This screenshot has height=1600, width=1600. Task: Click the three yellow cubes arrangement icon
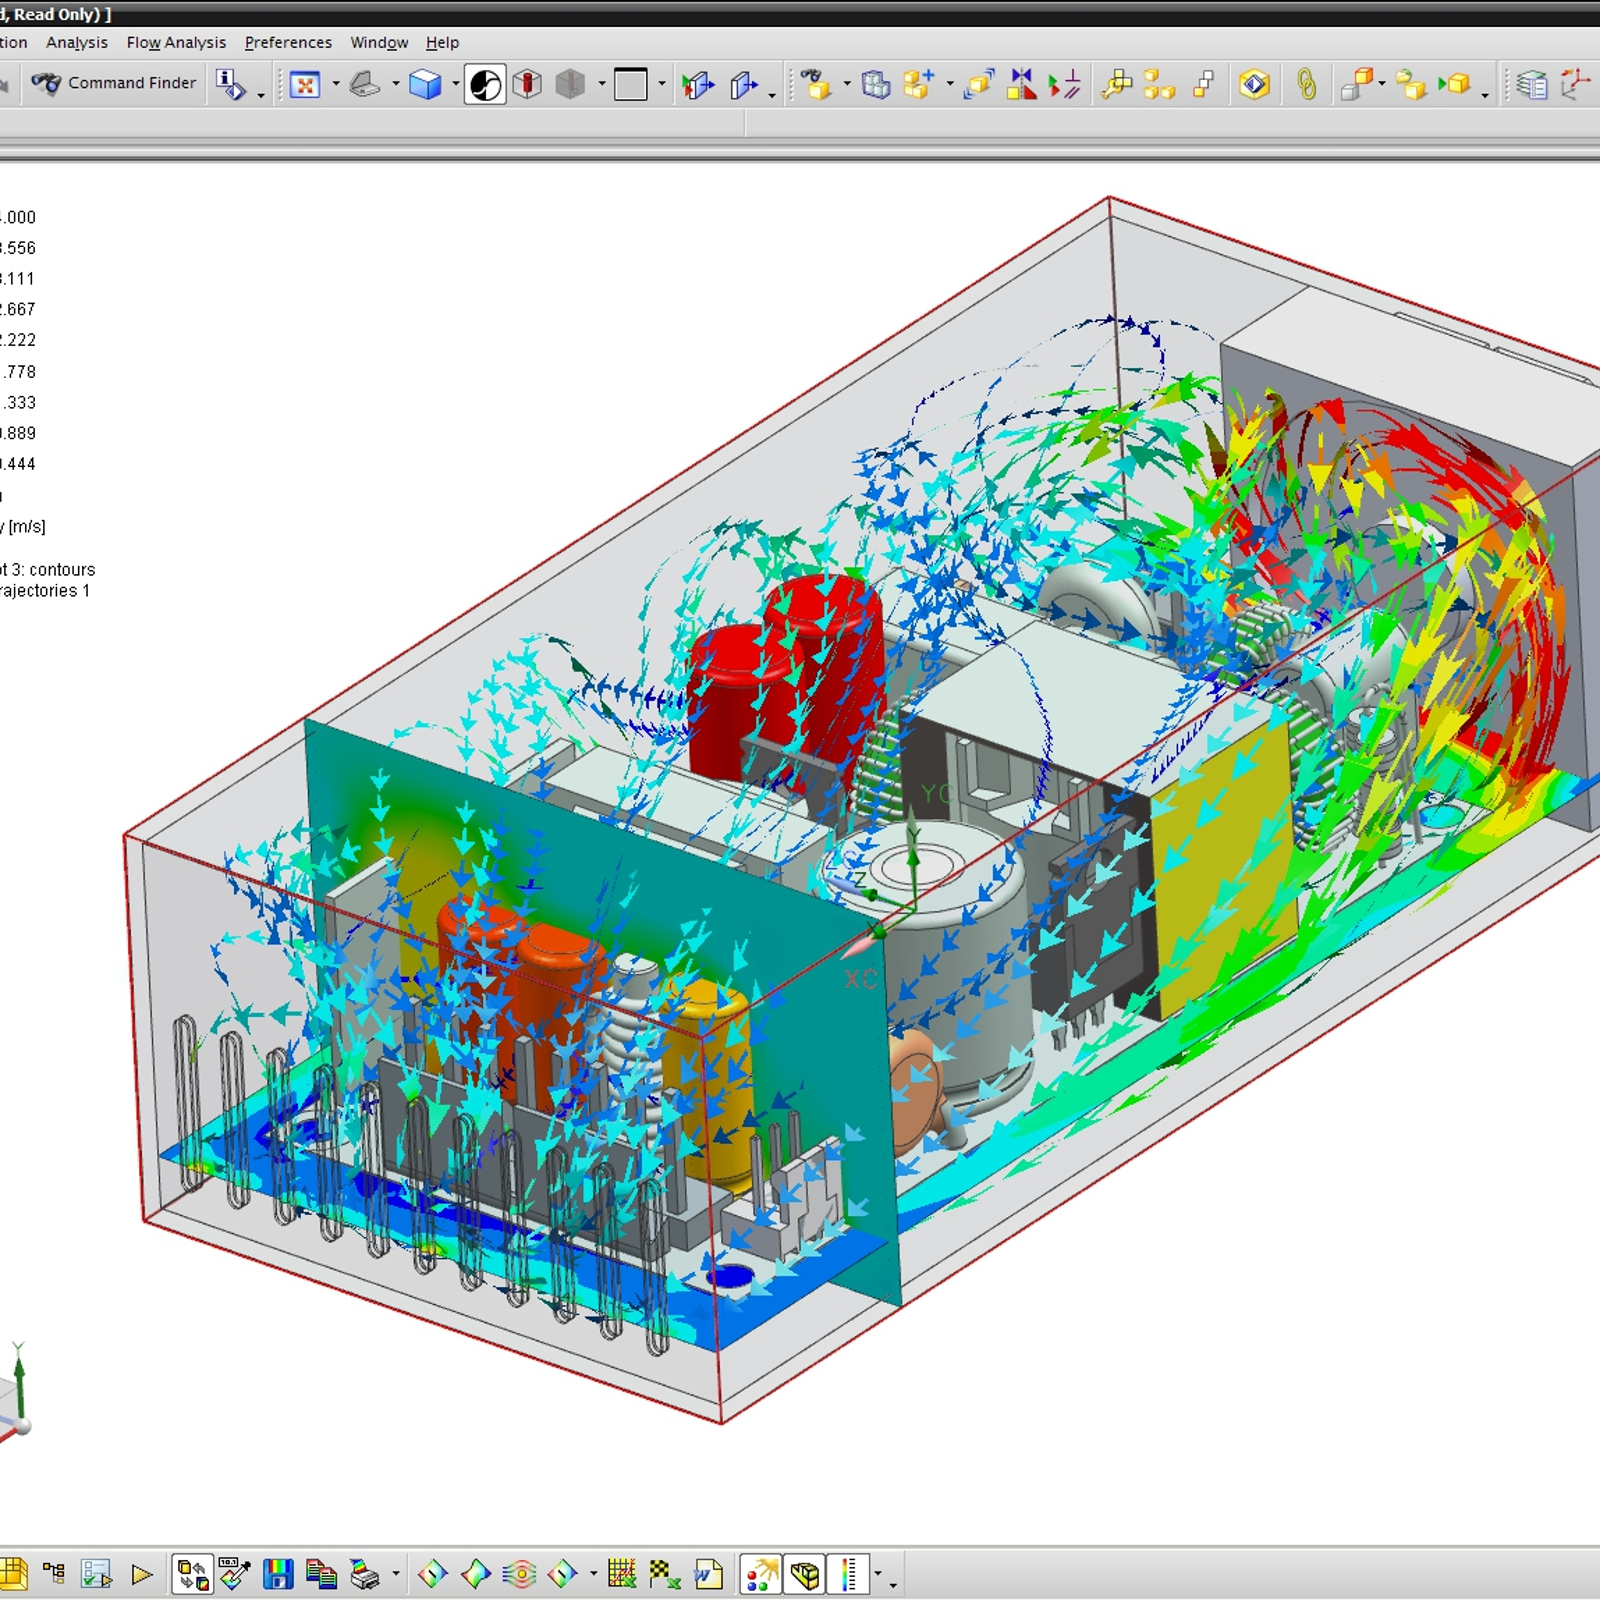click(x=1159, y=85)
